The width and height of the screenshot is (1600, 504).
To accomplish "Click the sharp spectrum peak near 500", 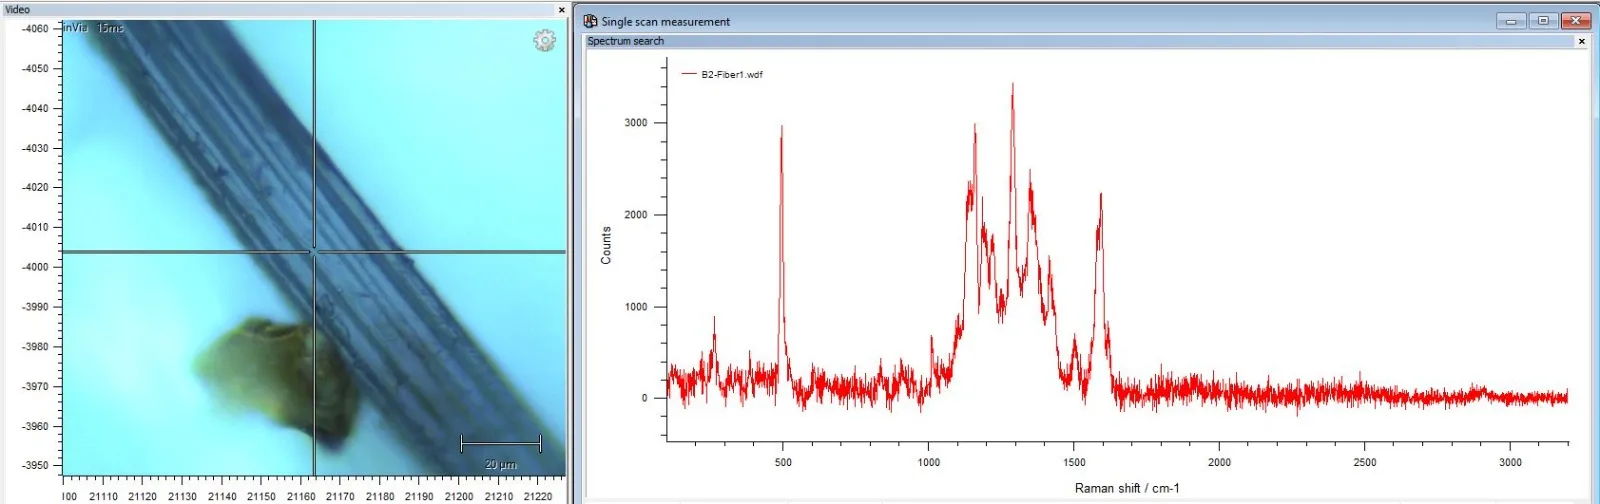I will 781,128.
